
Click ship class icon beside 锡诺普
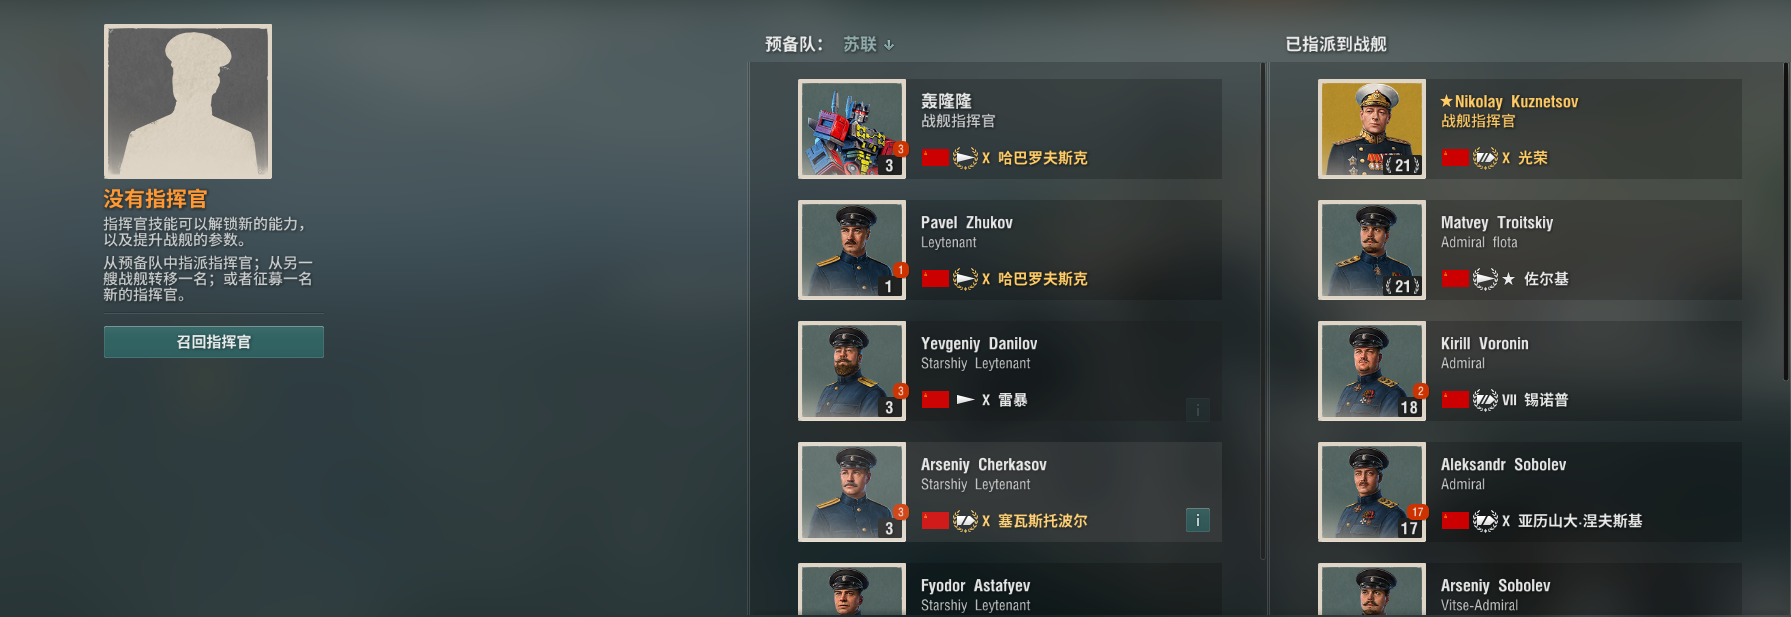point(1485,400)
